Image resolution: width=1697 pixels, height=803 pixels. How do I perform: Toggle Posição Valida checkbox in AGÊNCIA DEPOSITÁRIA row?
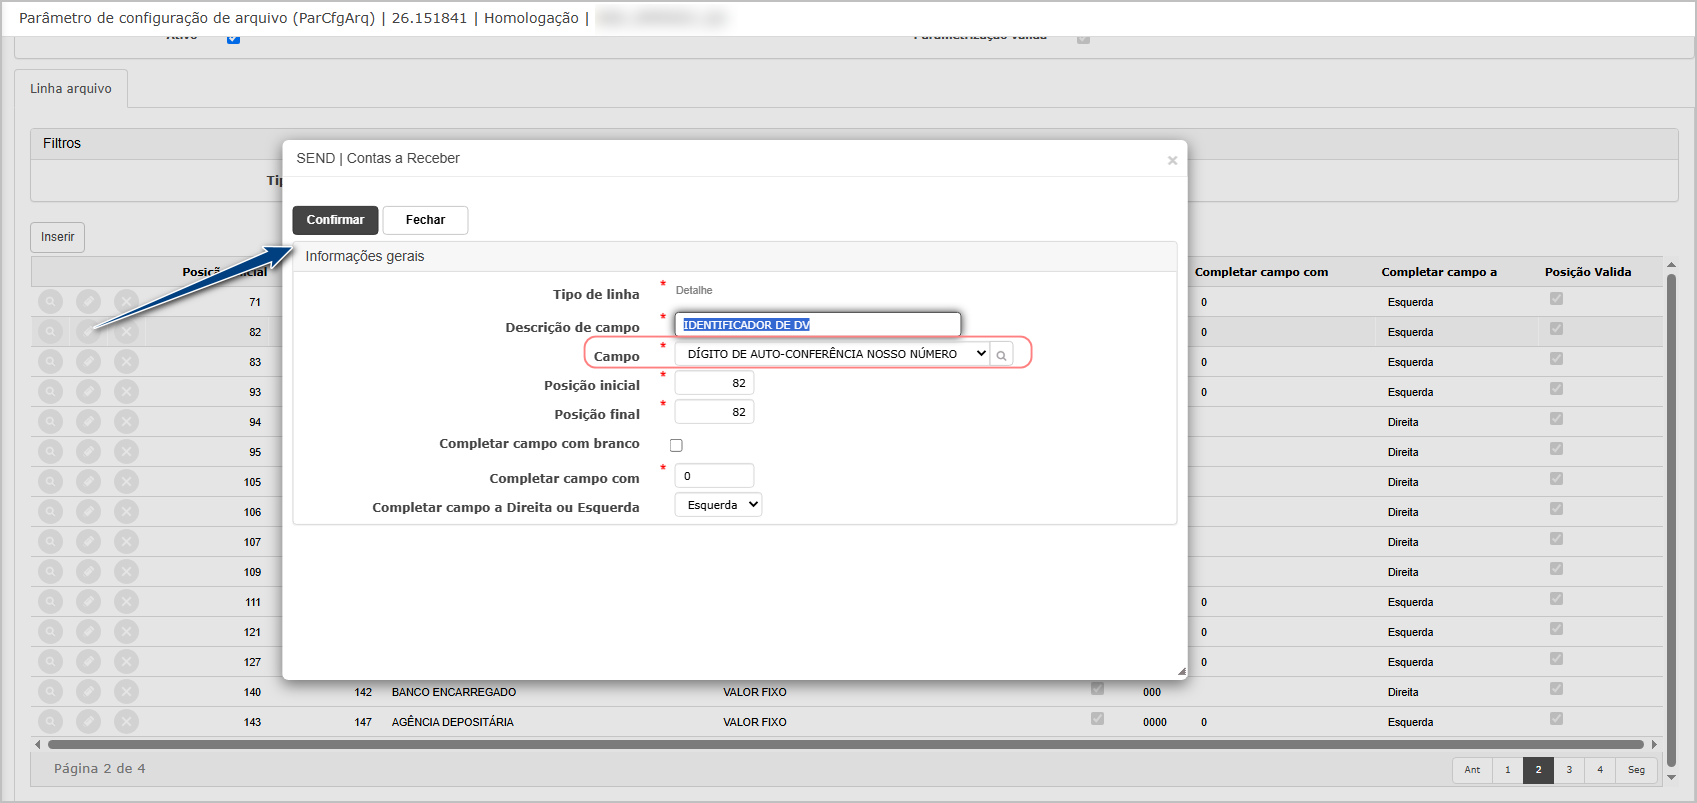pyautogui.click(x=1556, y=719)
